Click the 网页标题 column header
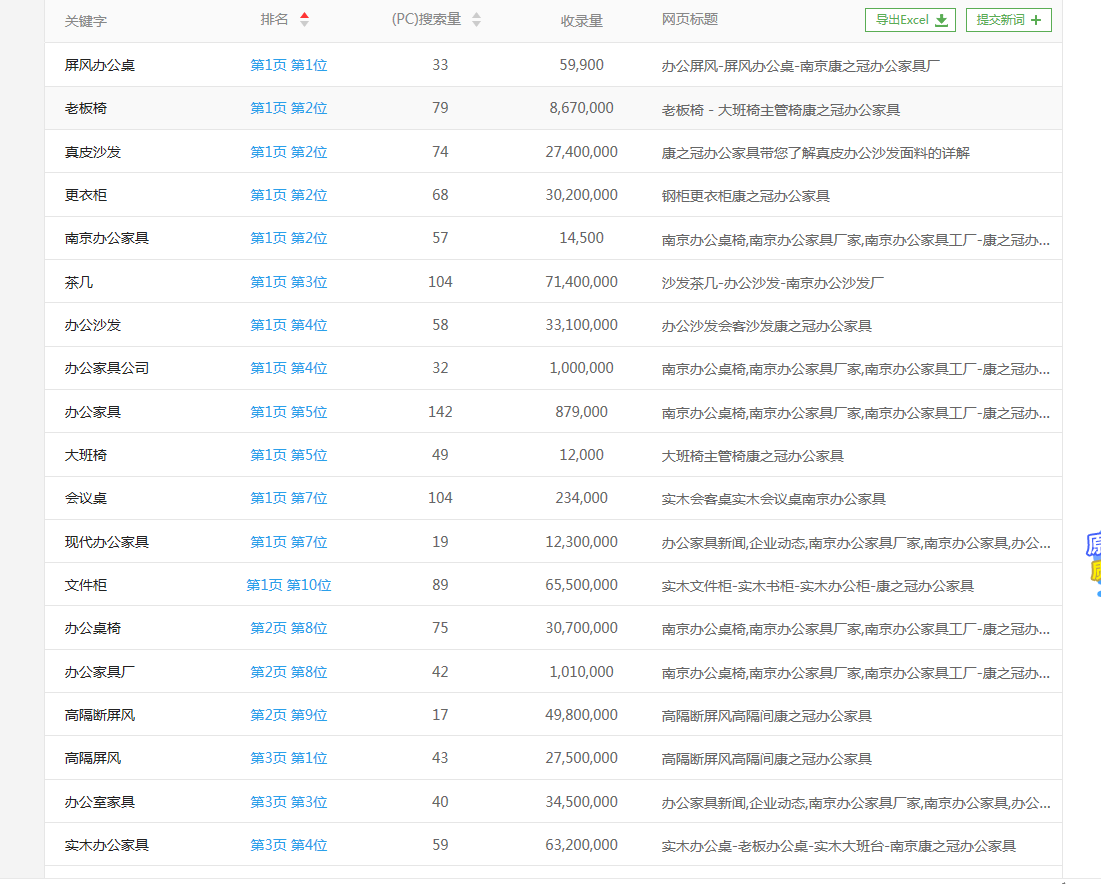The height and width of the screenshot is (884, 1101). click(x=688, y=19)
